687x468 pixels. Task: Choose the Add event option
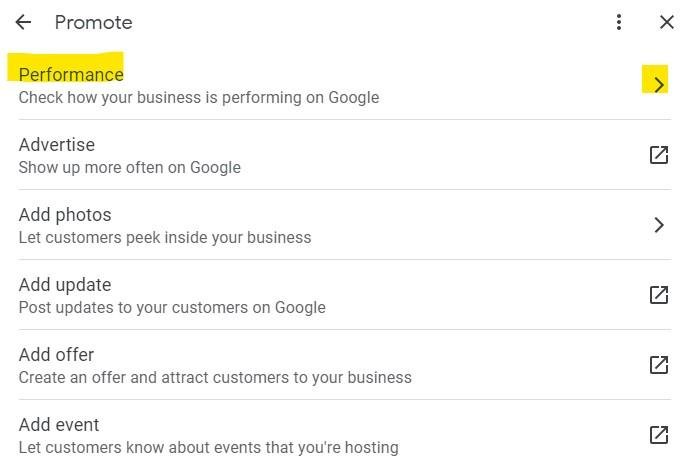(344, 435)
